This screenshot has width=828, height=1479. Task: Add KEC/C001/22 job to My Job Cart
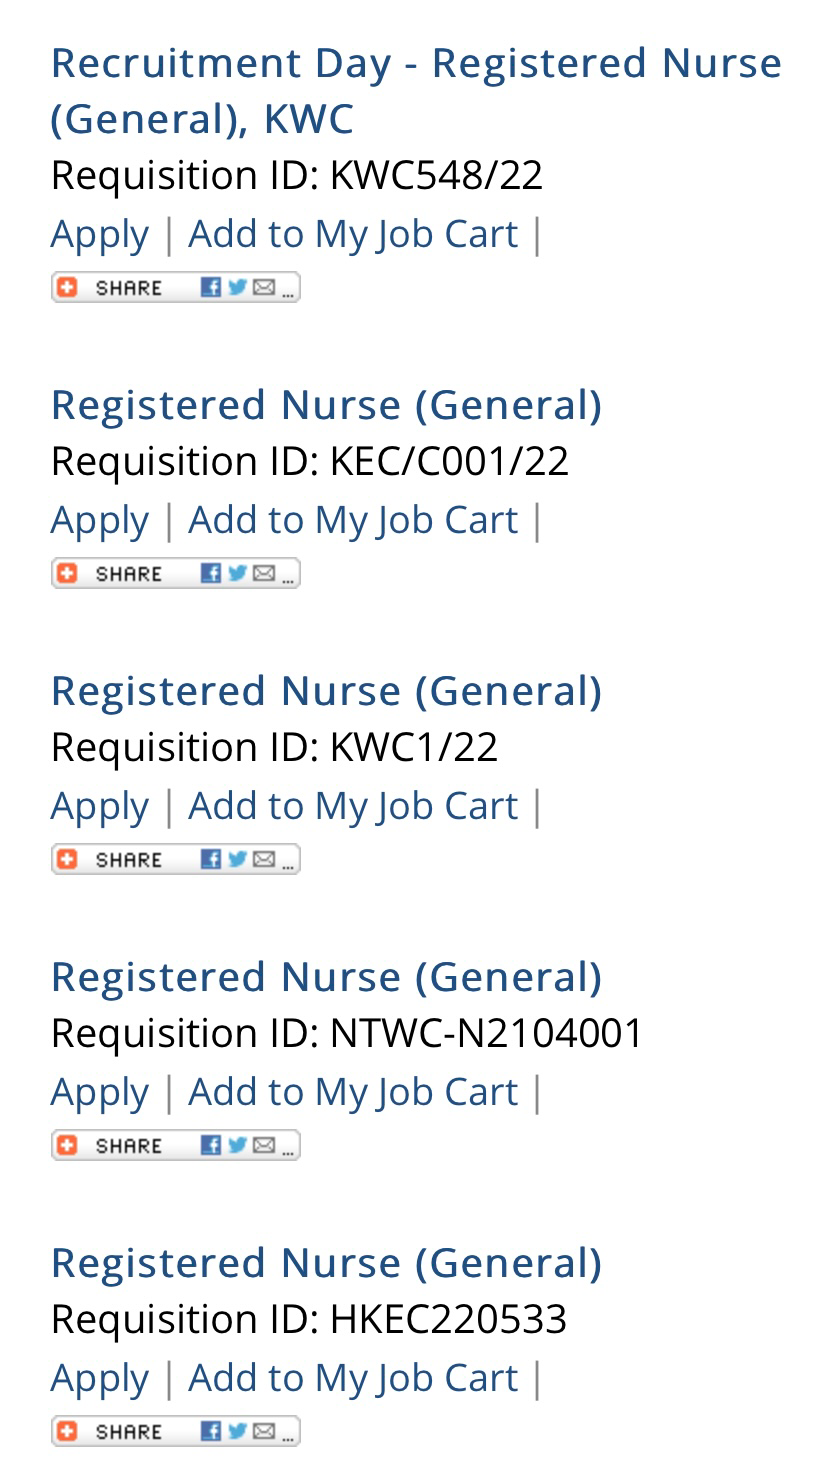[x=353, y=520]
